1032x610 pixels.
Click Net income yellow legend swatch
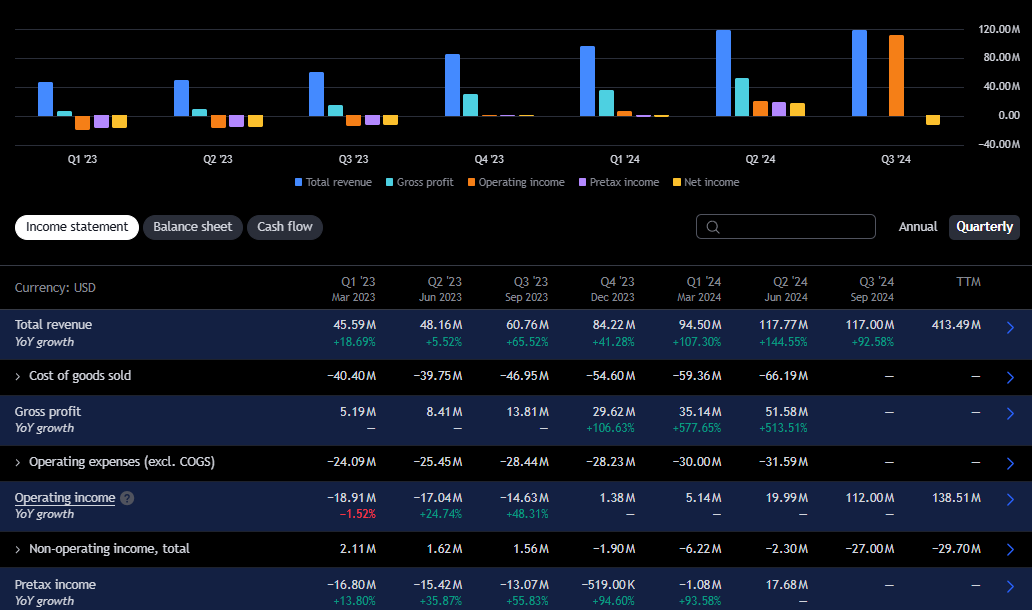(x=677, y=183)
